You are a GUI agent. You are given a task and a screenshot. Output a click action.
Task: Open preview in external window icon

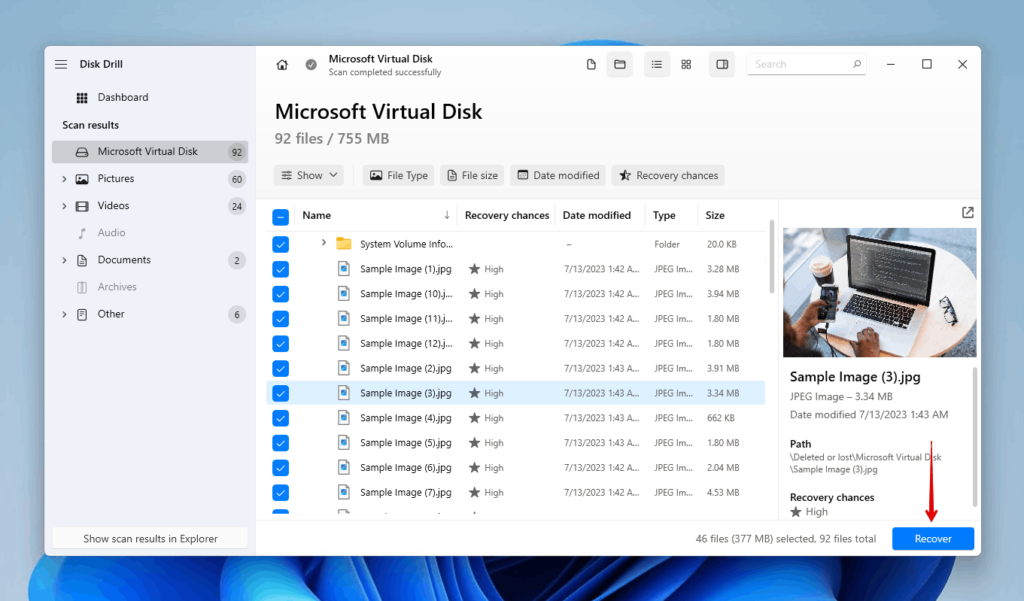(x=967, y=213)
